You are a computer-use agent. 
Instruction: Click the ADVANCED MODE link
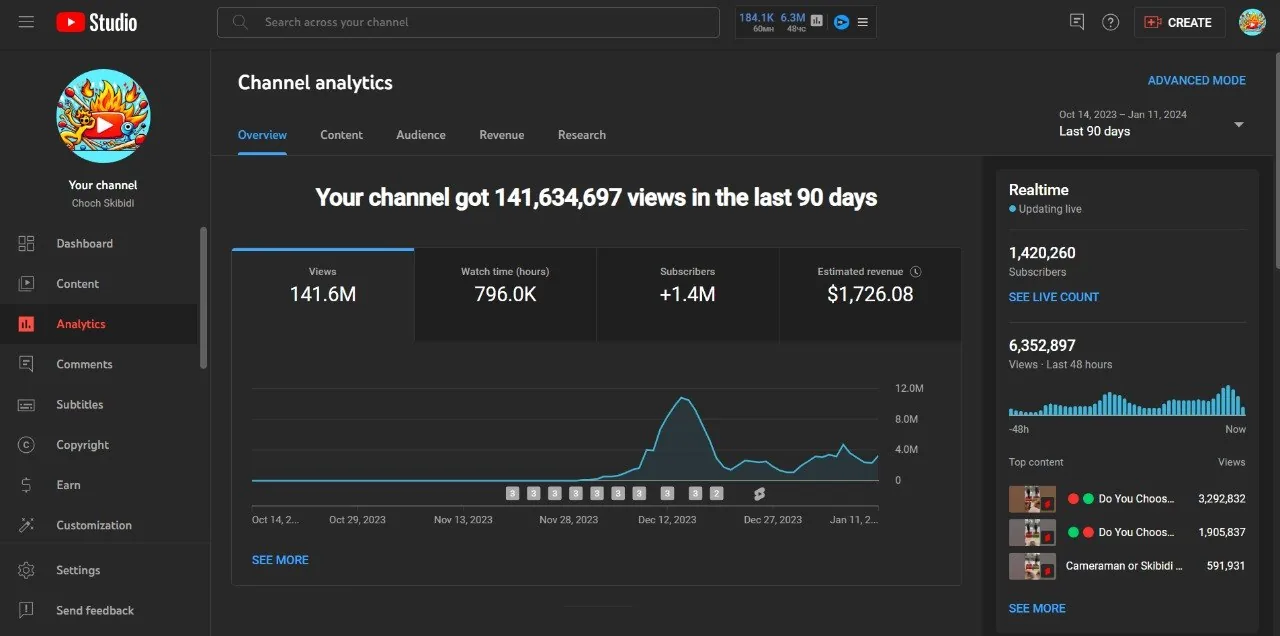(x=1196, y=80)
